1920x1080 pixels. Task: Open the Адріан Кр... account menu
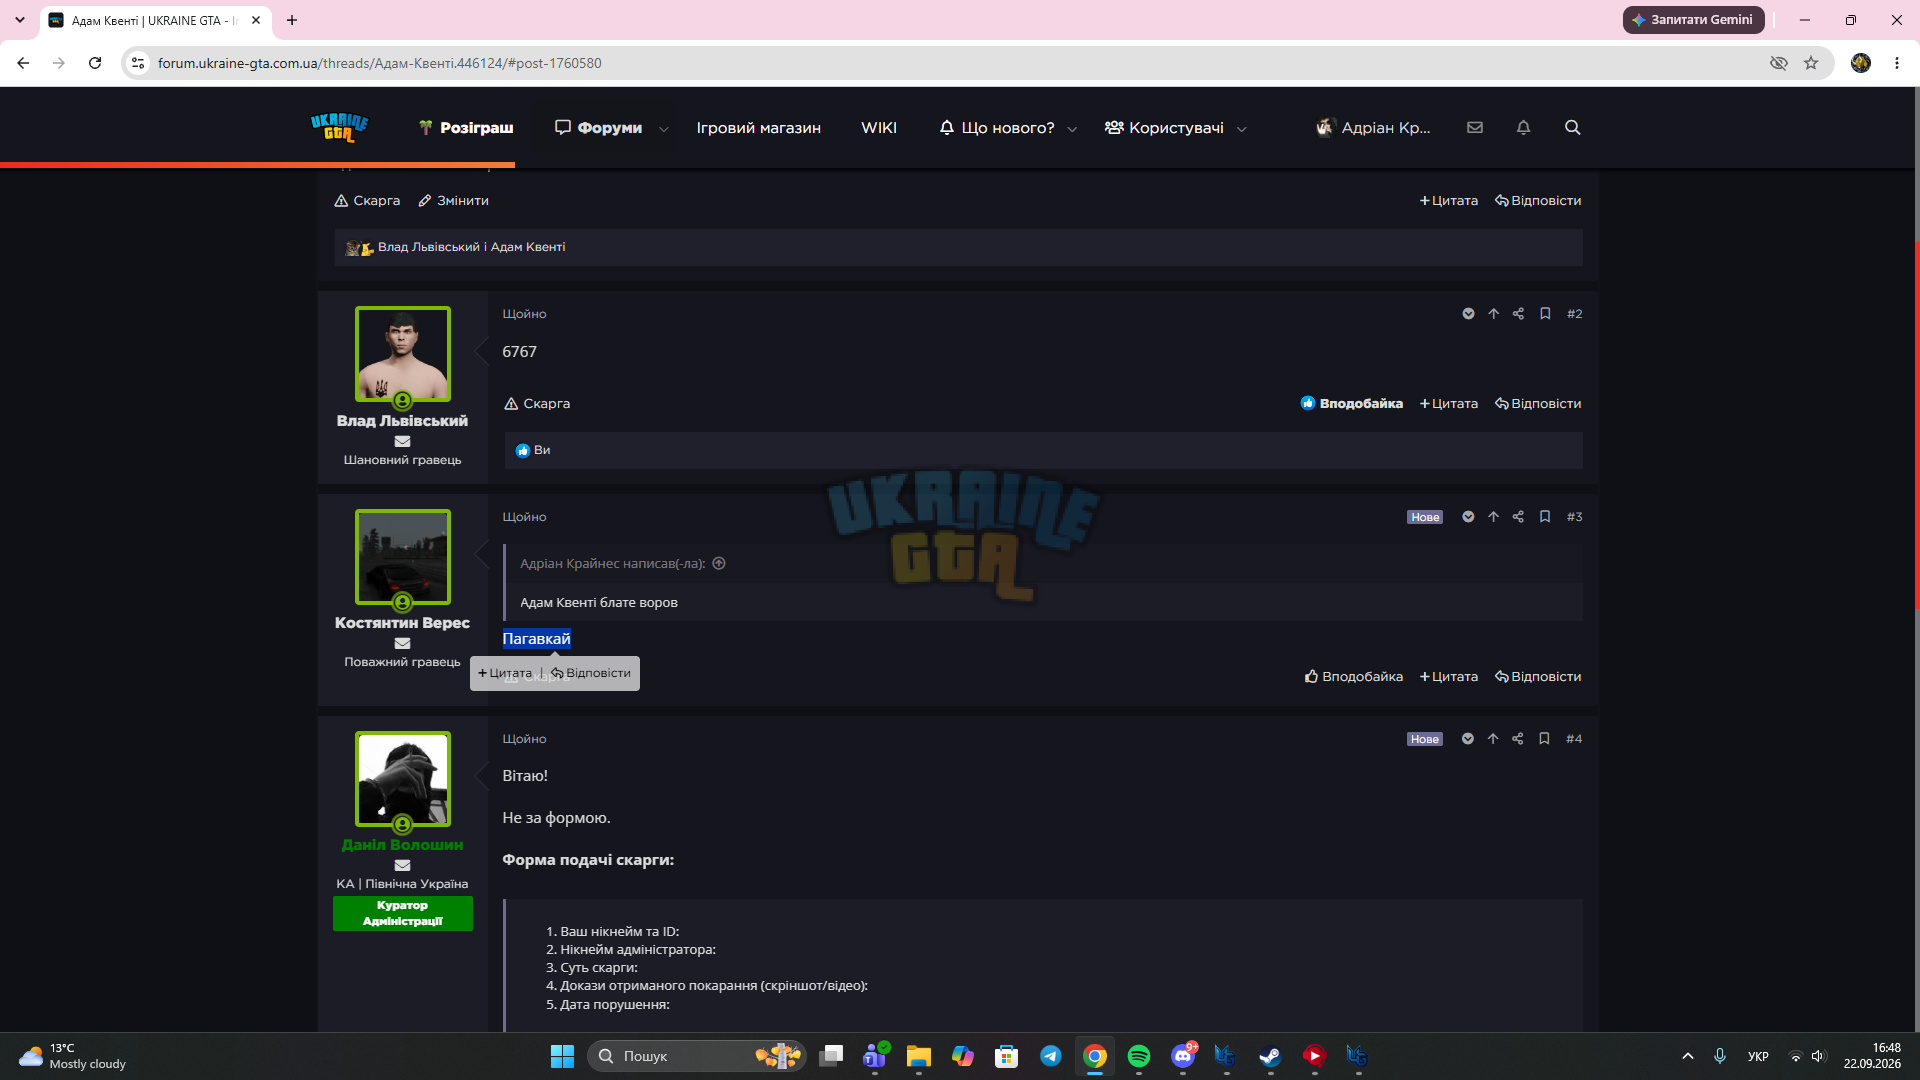1373,128
